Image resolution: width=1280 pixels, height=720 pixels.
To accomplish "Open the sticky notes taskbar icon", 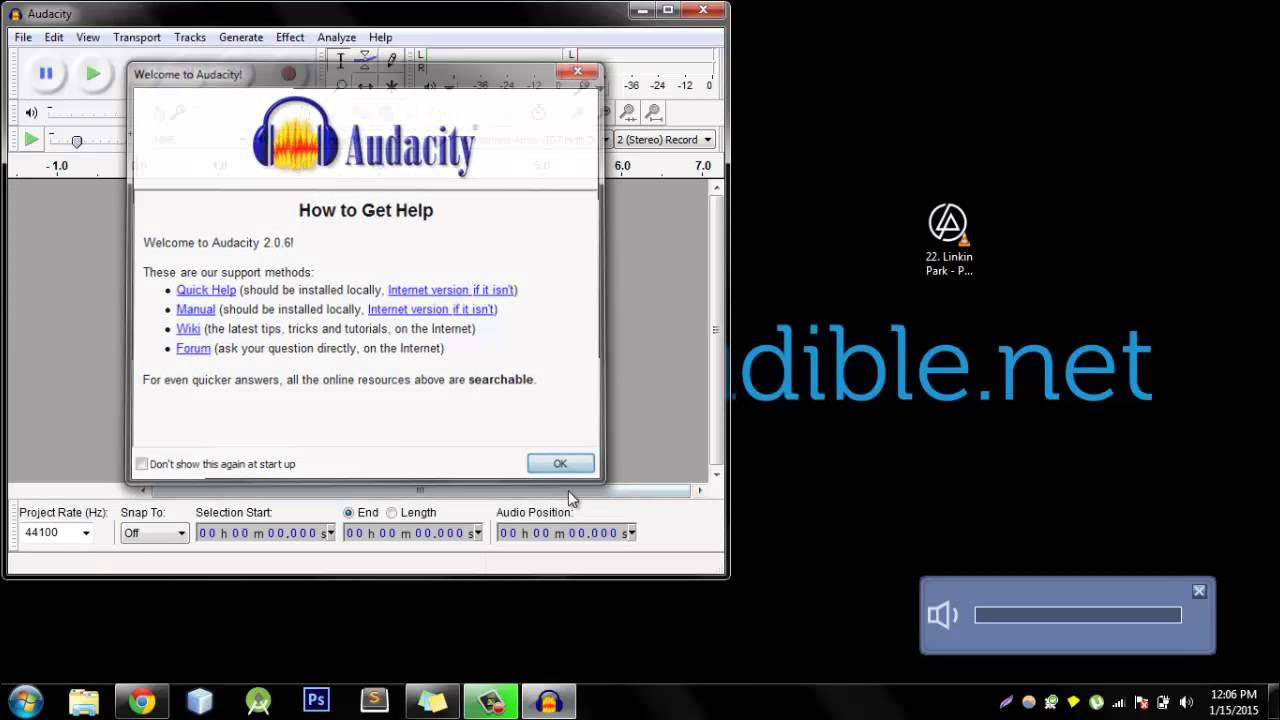I will [432, 701].
